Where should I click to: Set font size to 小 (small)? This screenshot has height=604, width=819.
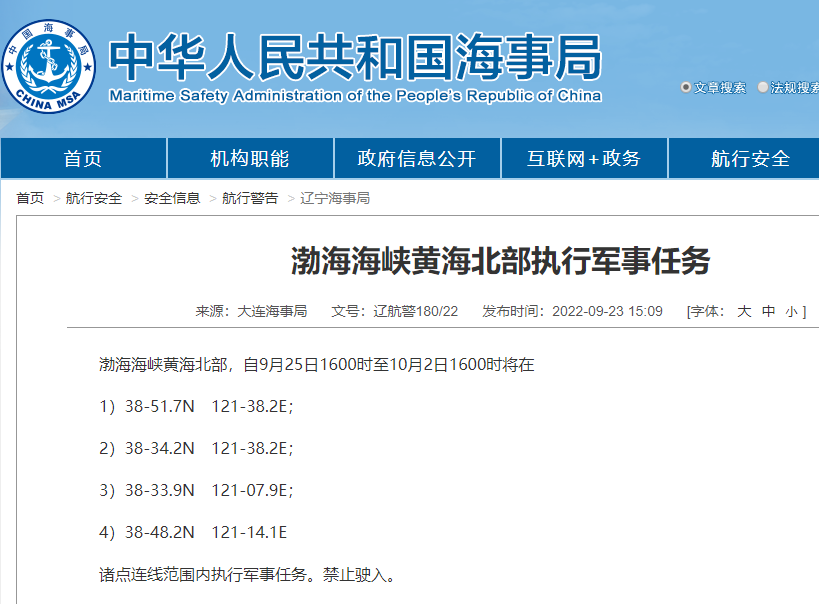coord(791,311)
